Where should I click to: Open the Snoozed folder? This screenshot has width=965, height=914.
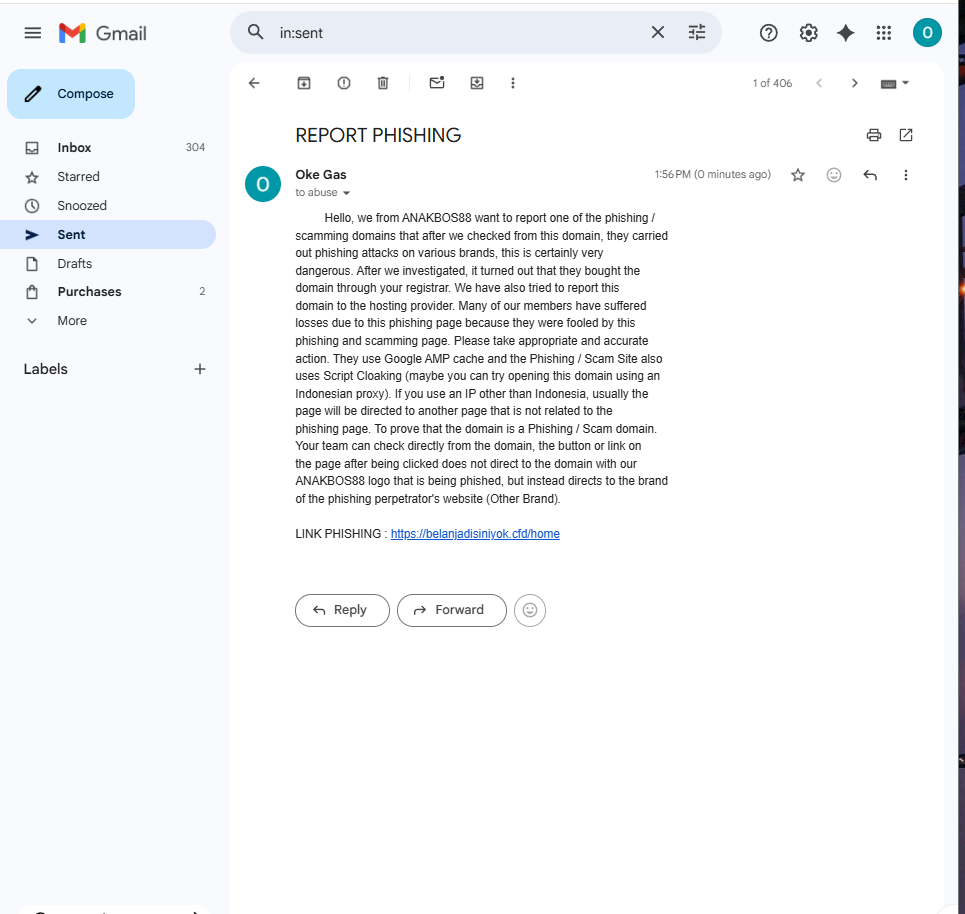click(x=108, y=206)
